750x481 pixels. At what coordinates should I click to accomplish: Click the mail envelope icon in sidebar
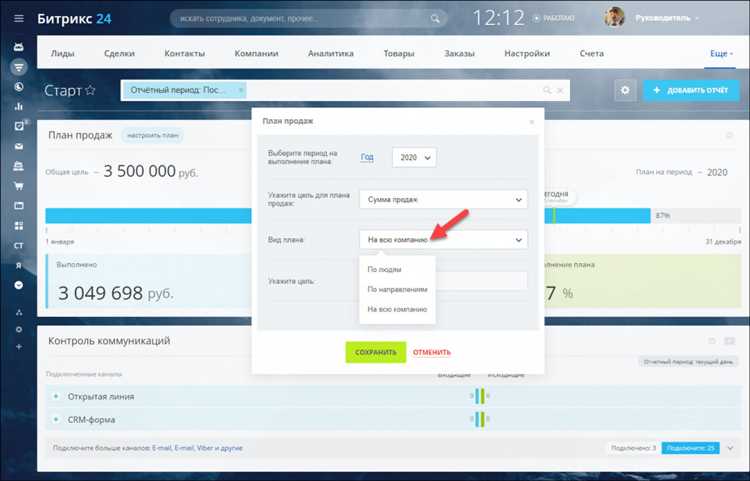19,146
